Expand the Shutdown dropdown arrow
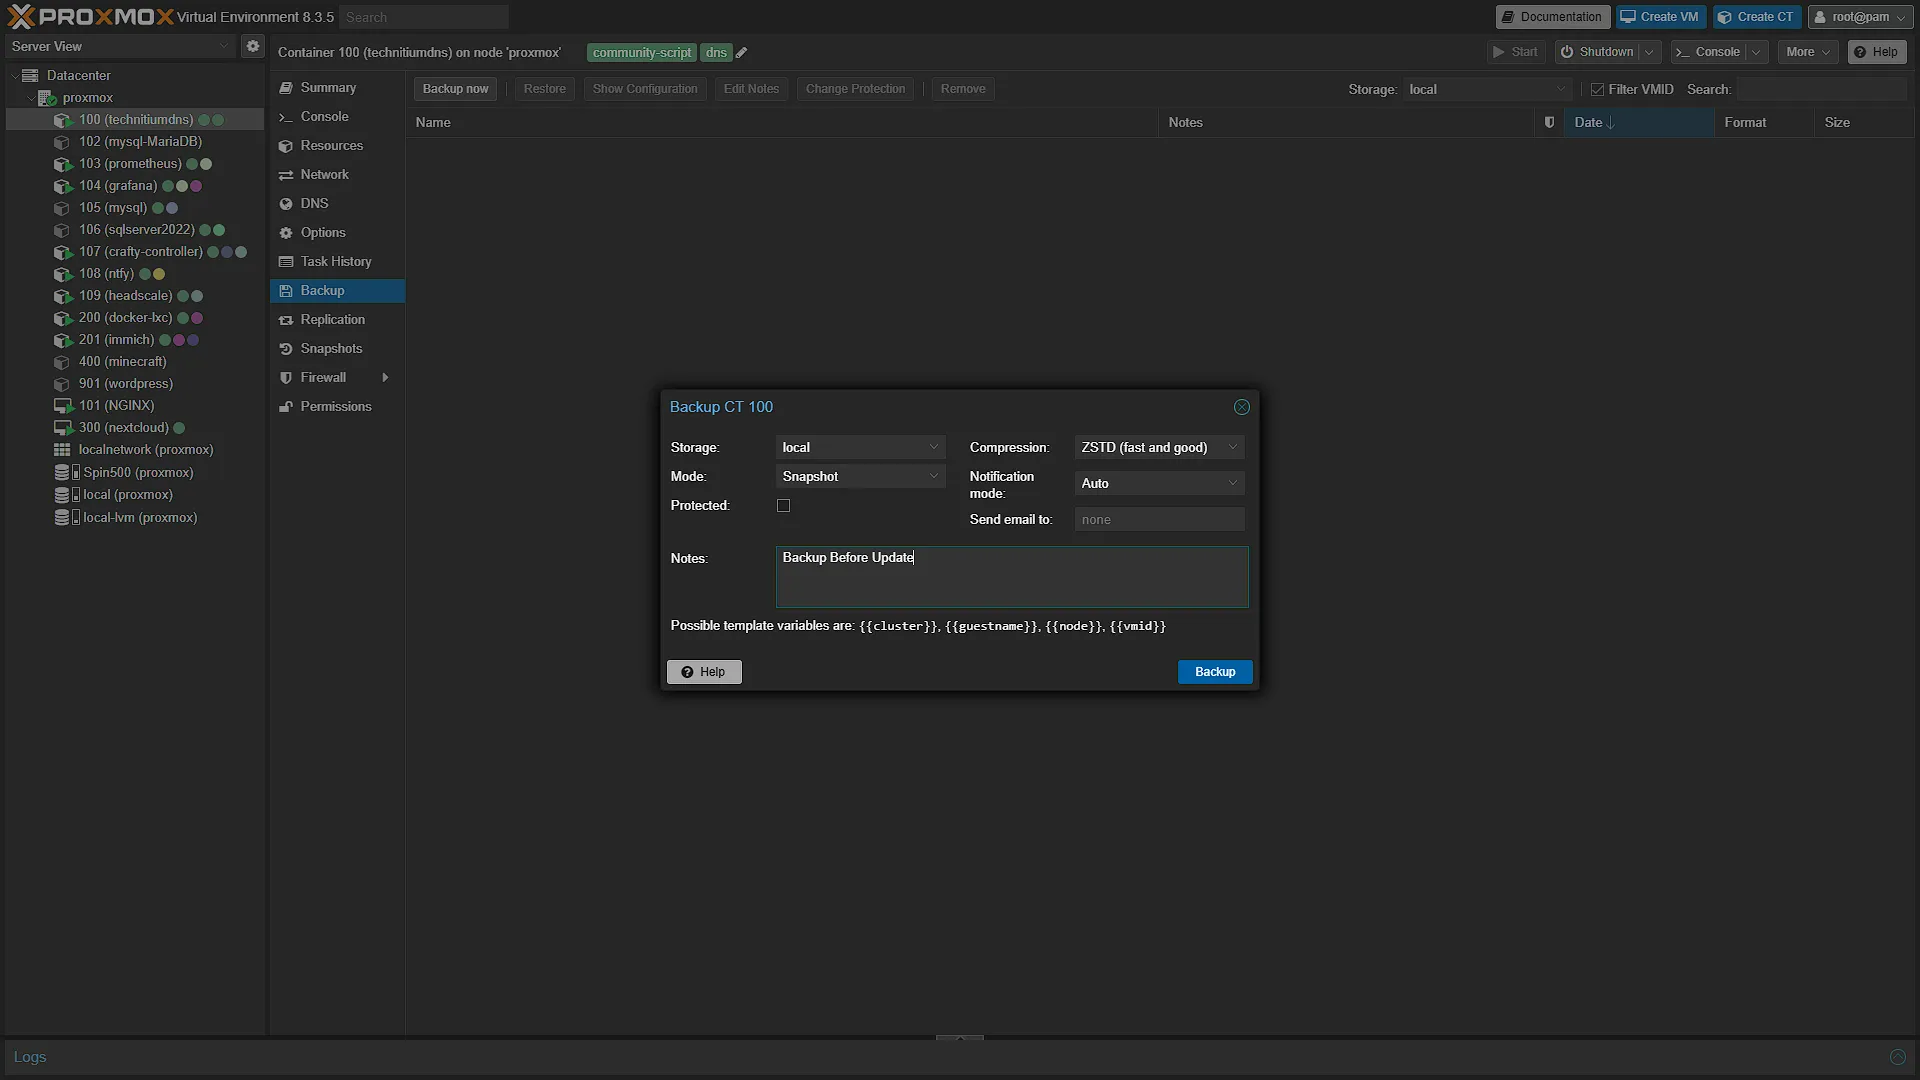The image size is (1920, 1080). (1649, 52)
